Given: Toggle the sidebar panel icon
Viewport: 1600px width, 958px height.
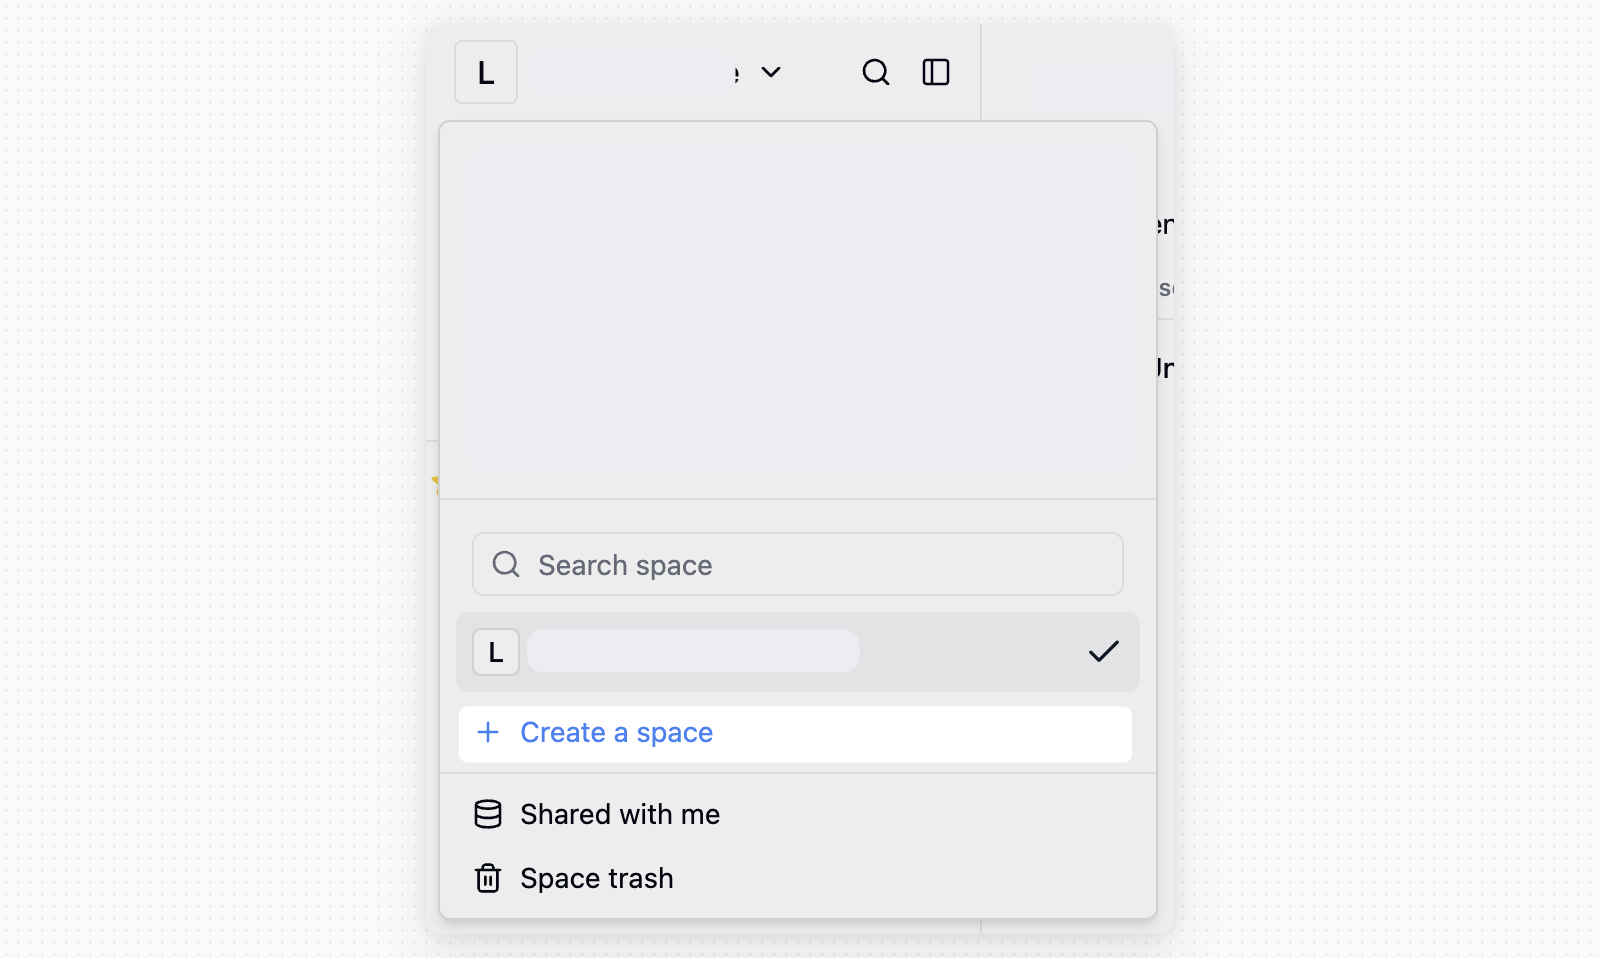Looking at the screenshot, I should [x=936, y=72].
